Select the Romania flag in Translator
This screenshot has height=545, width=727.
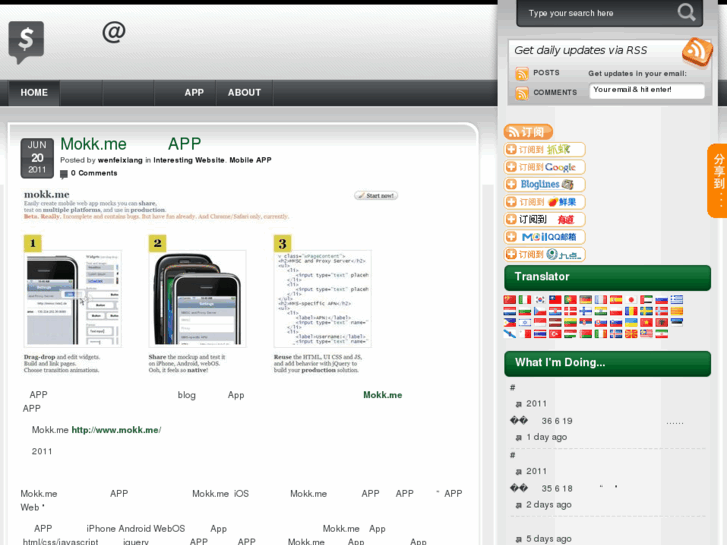(x=631, y=311)
